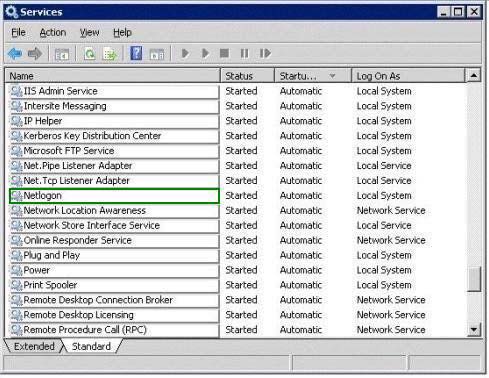Close the Services window
The image size is (489, 378).
point(474,12)
